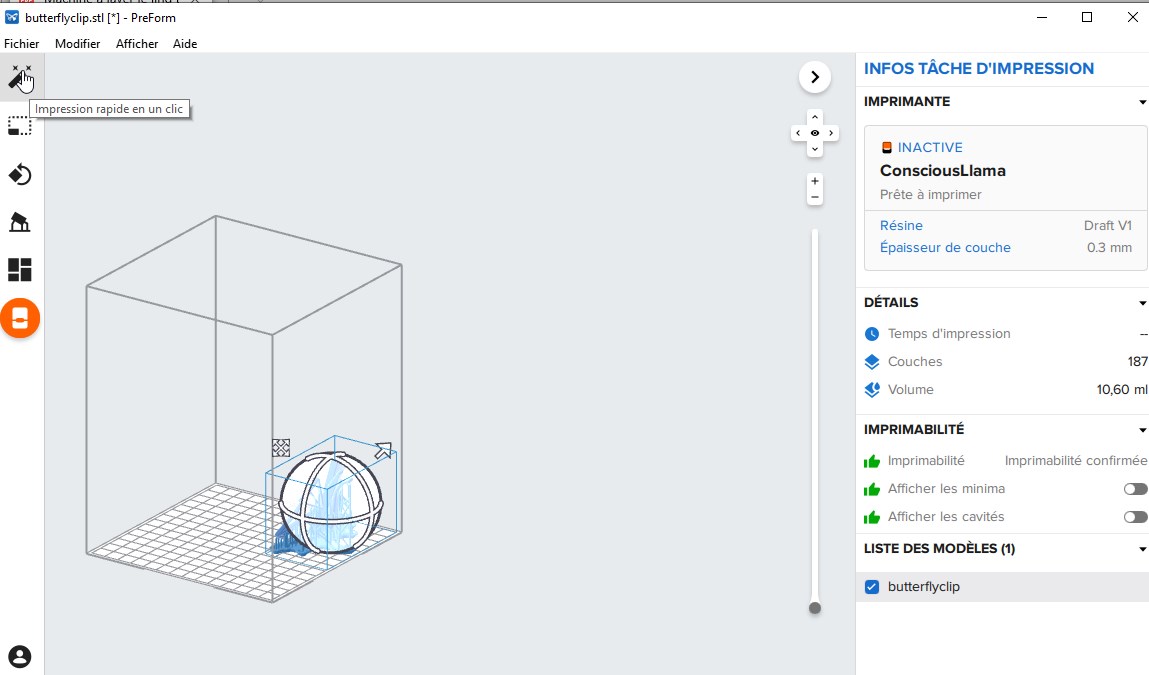Click the Épaisseur de couche link

(945, 248)
